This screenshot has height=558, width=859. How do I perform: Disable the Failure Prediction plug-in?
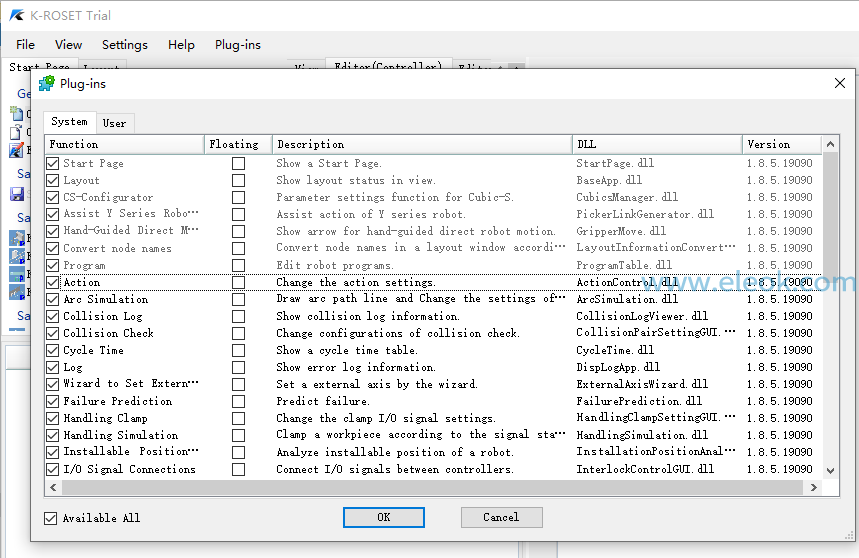[53, 401]
